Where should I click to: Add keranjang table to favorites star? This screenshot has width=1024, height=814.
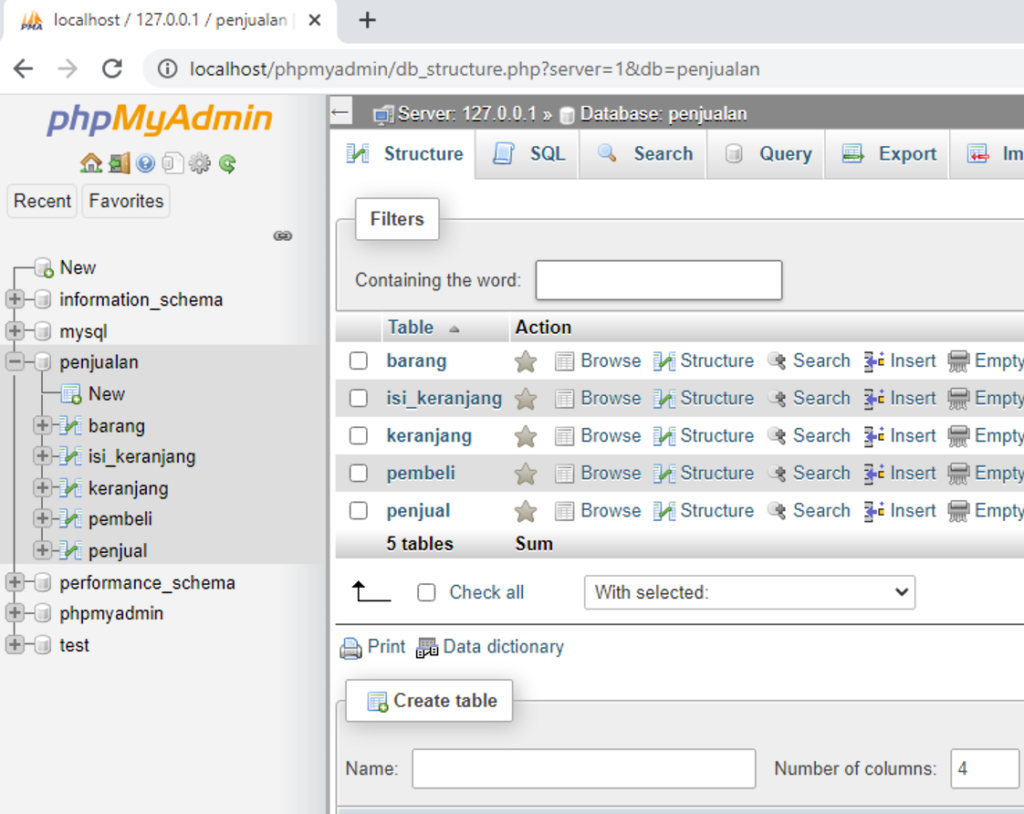tap(526, 436)
